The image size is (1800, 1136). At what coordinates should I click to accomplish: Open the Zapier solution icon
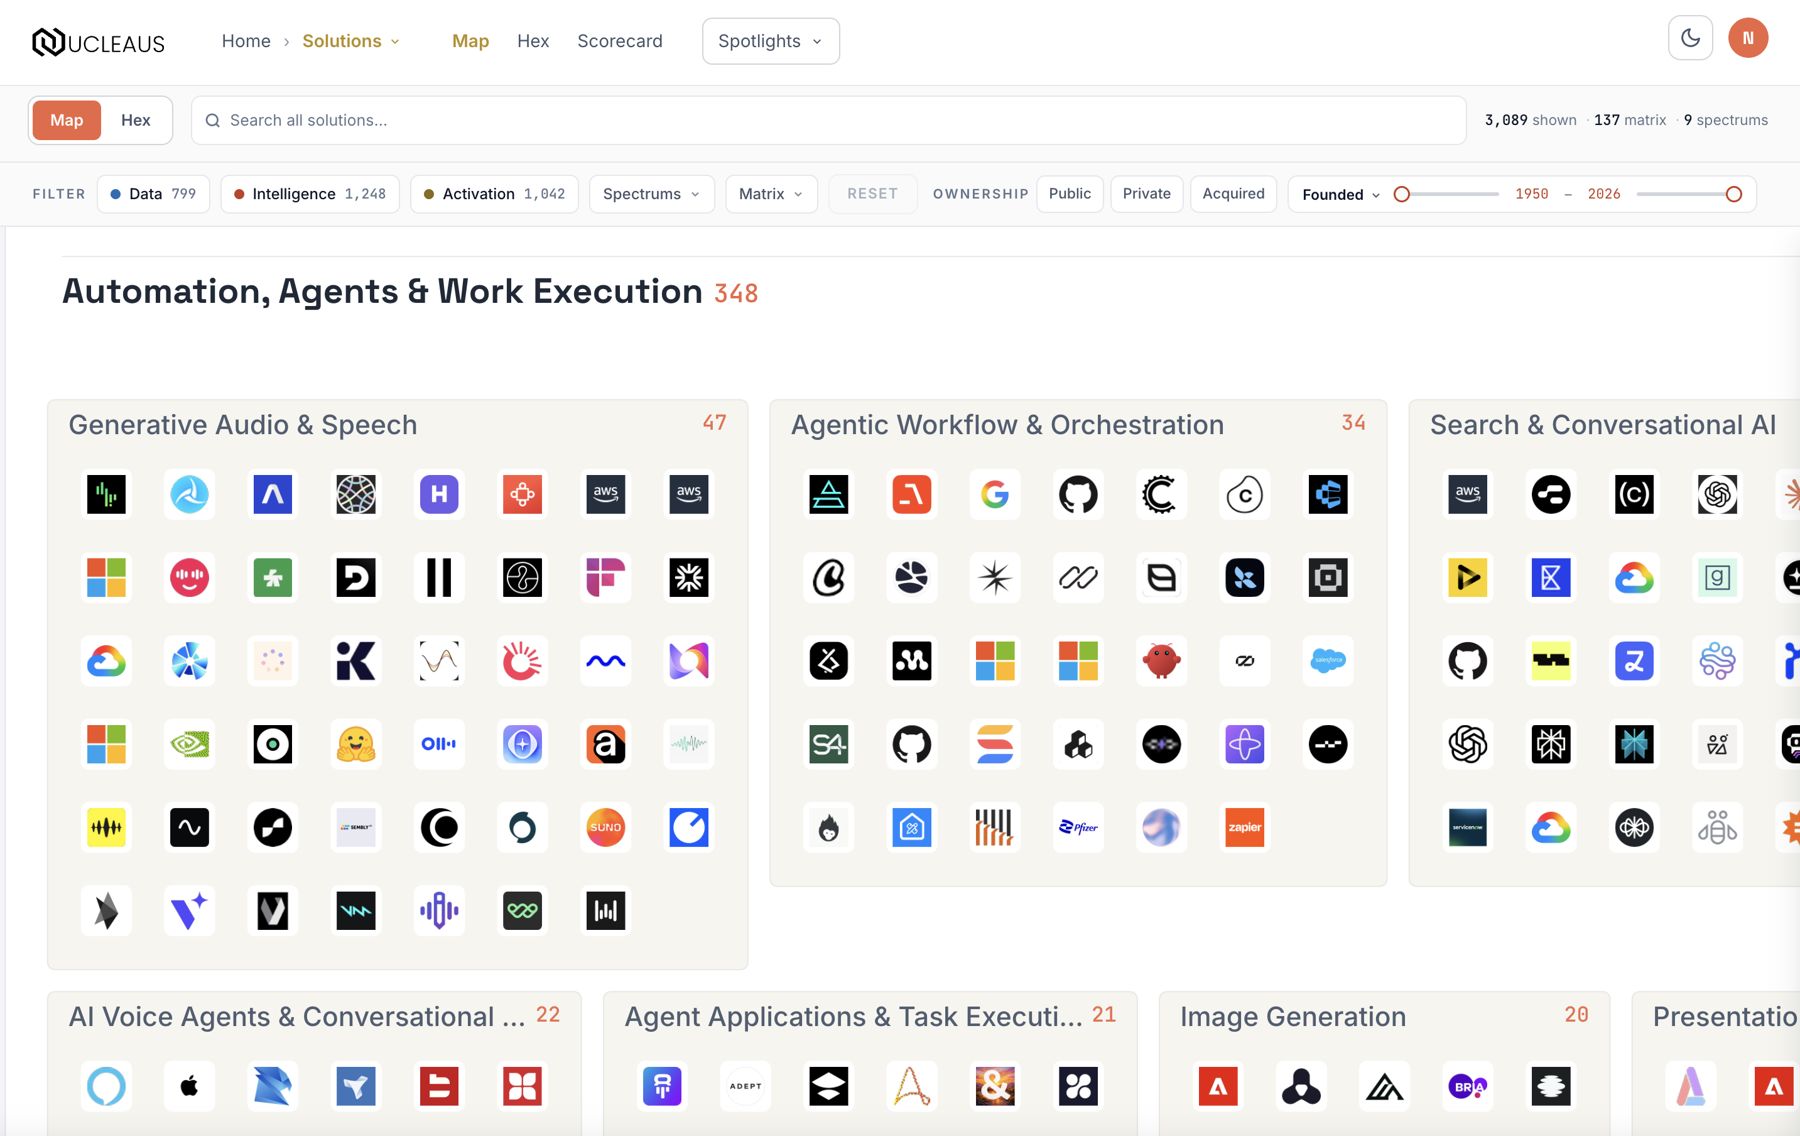pyautogui.click(x=1245, y=827)
